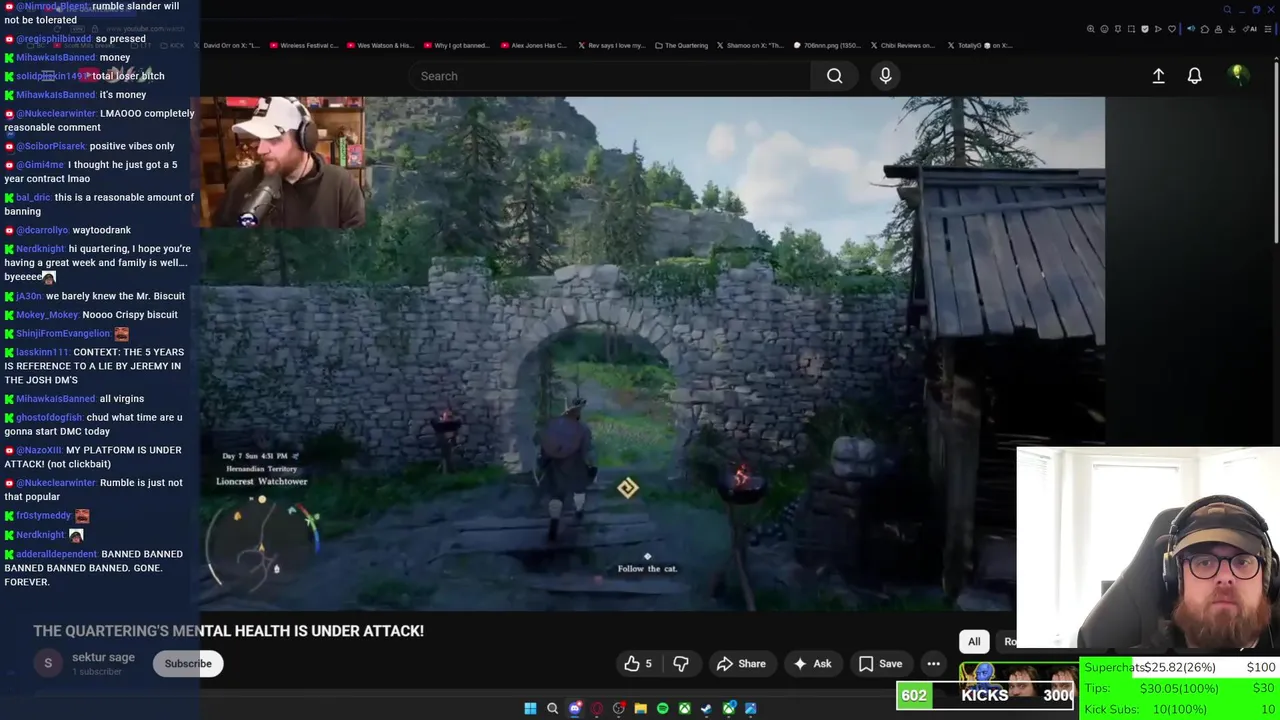Switch to 'TotallyG on X' tab
The image size is (1280, 720).
click(979, 45)
